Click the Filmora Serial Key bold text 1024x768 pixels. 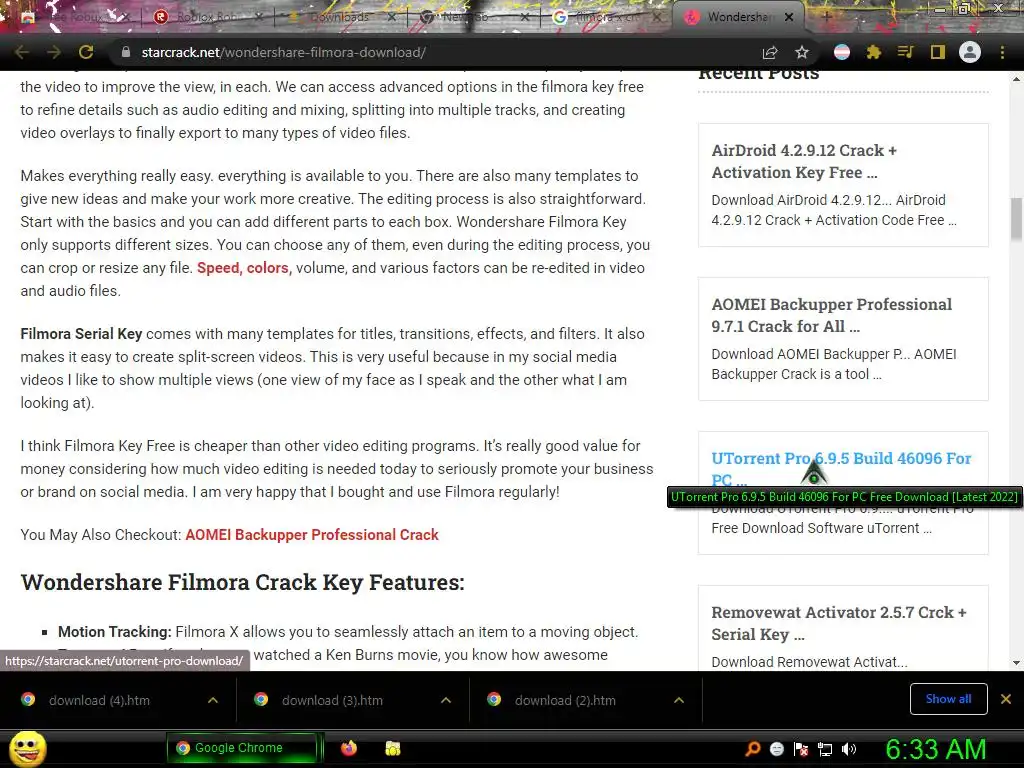pos(81,334)
